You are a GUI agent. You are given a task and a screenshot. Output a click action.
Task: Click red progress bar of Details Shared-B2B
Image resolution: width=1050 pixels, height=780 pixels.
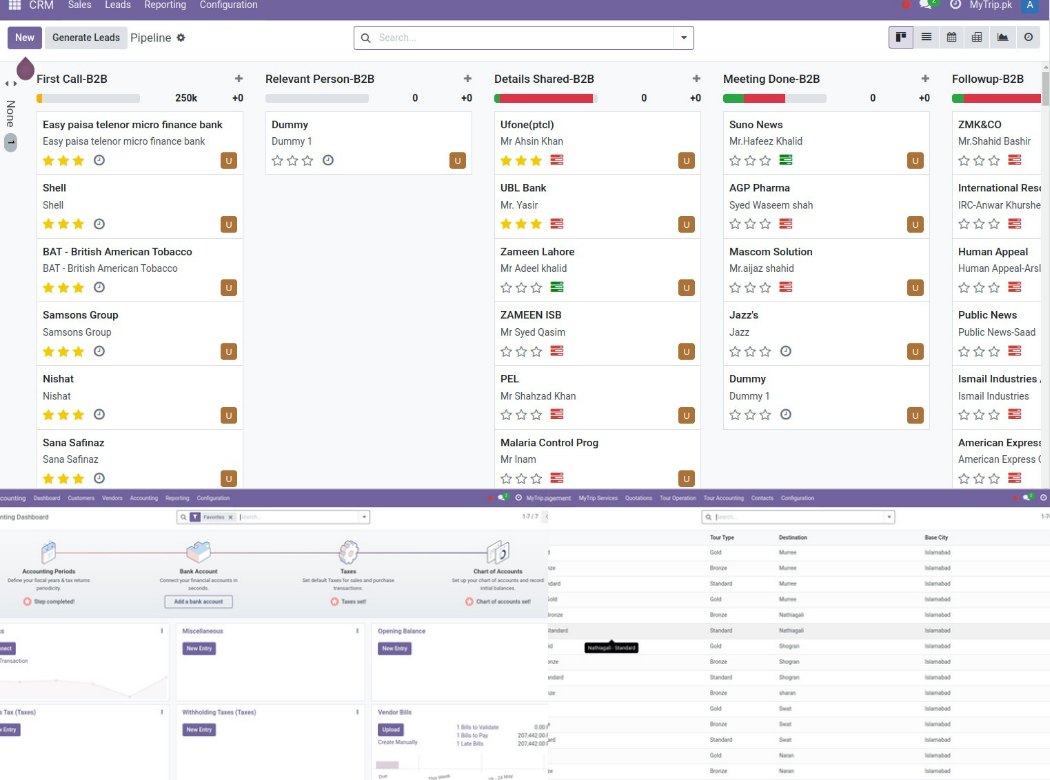[x=546, y=98]
